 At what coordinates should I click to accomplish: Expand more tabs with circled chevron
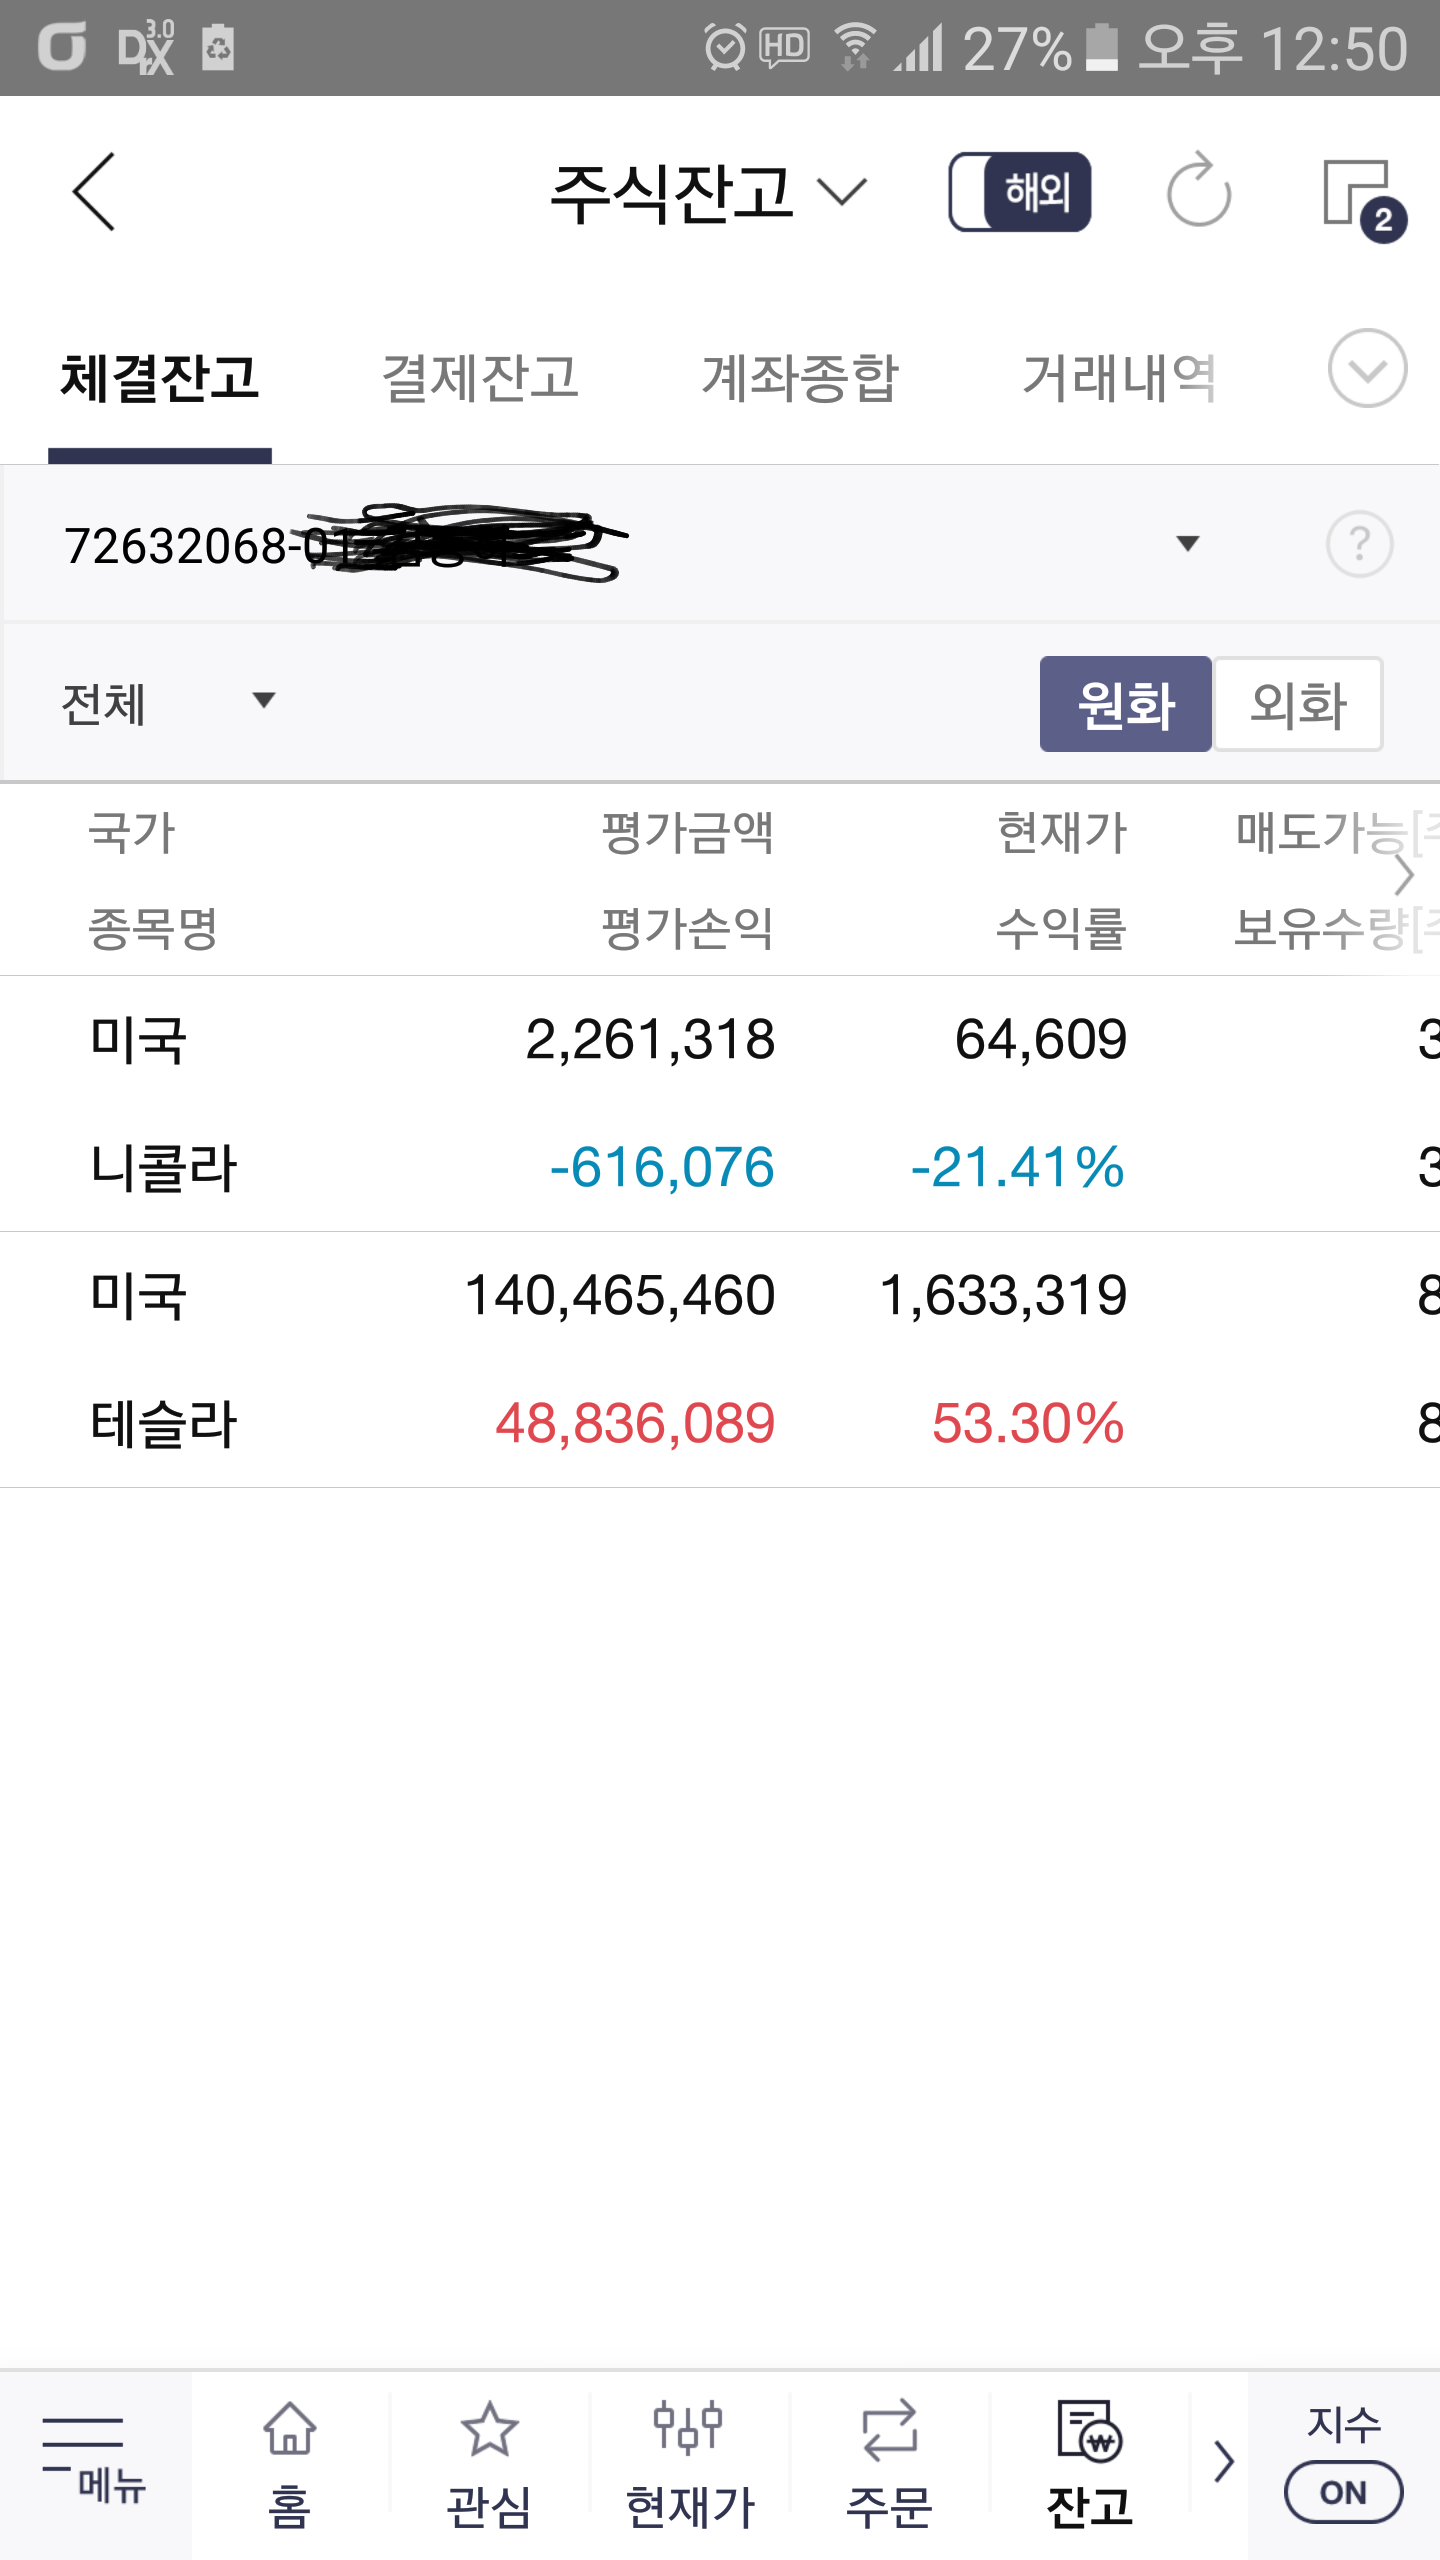(x=1367, y=368)
